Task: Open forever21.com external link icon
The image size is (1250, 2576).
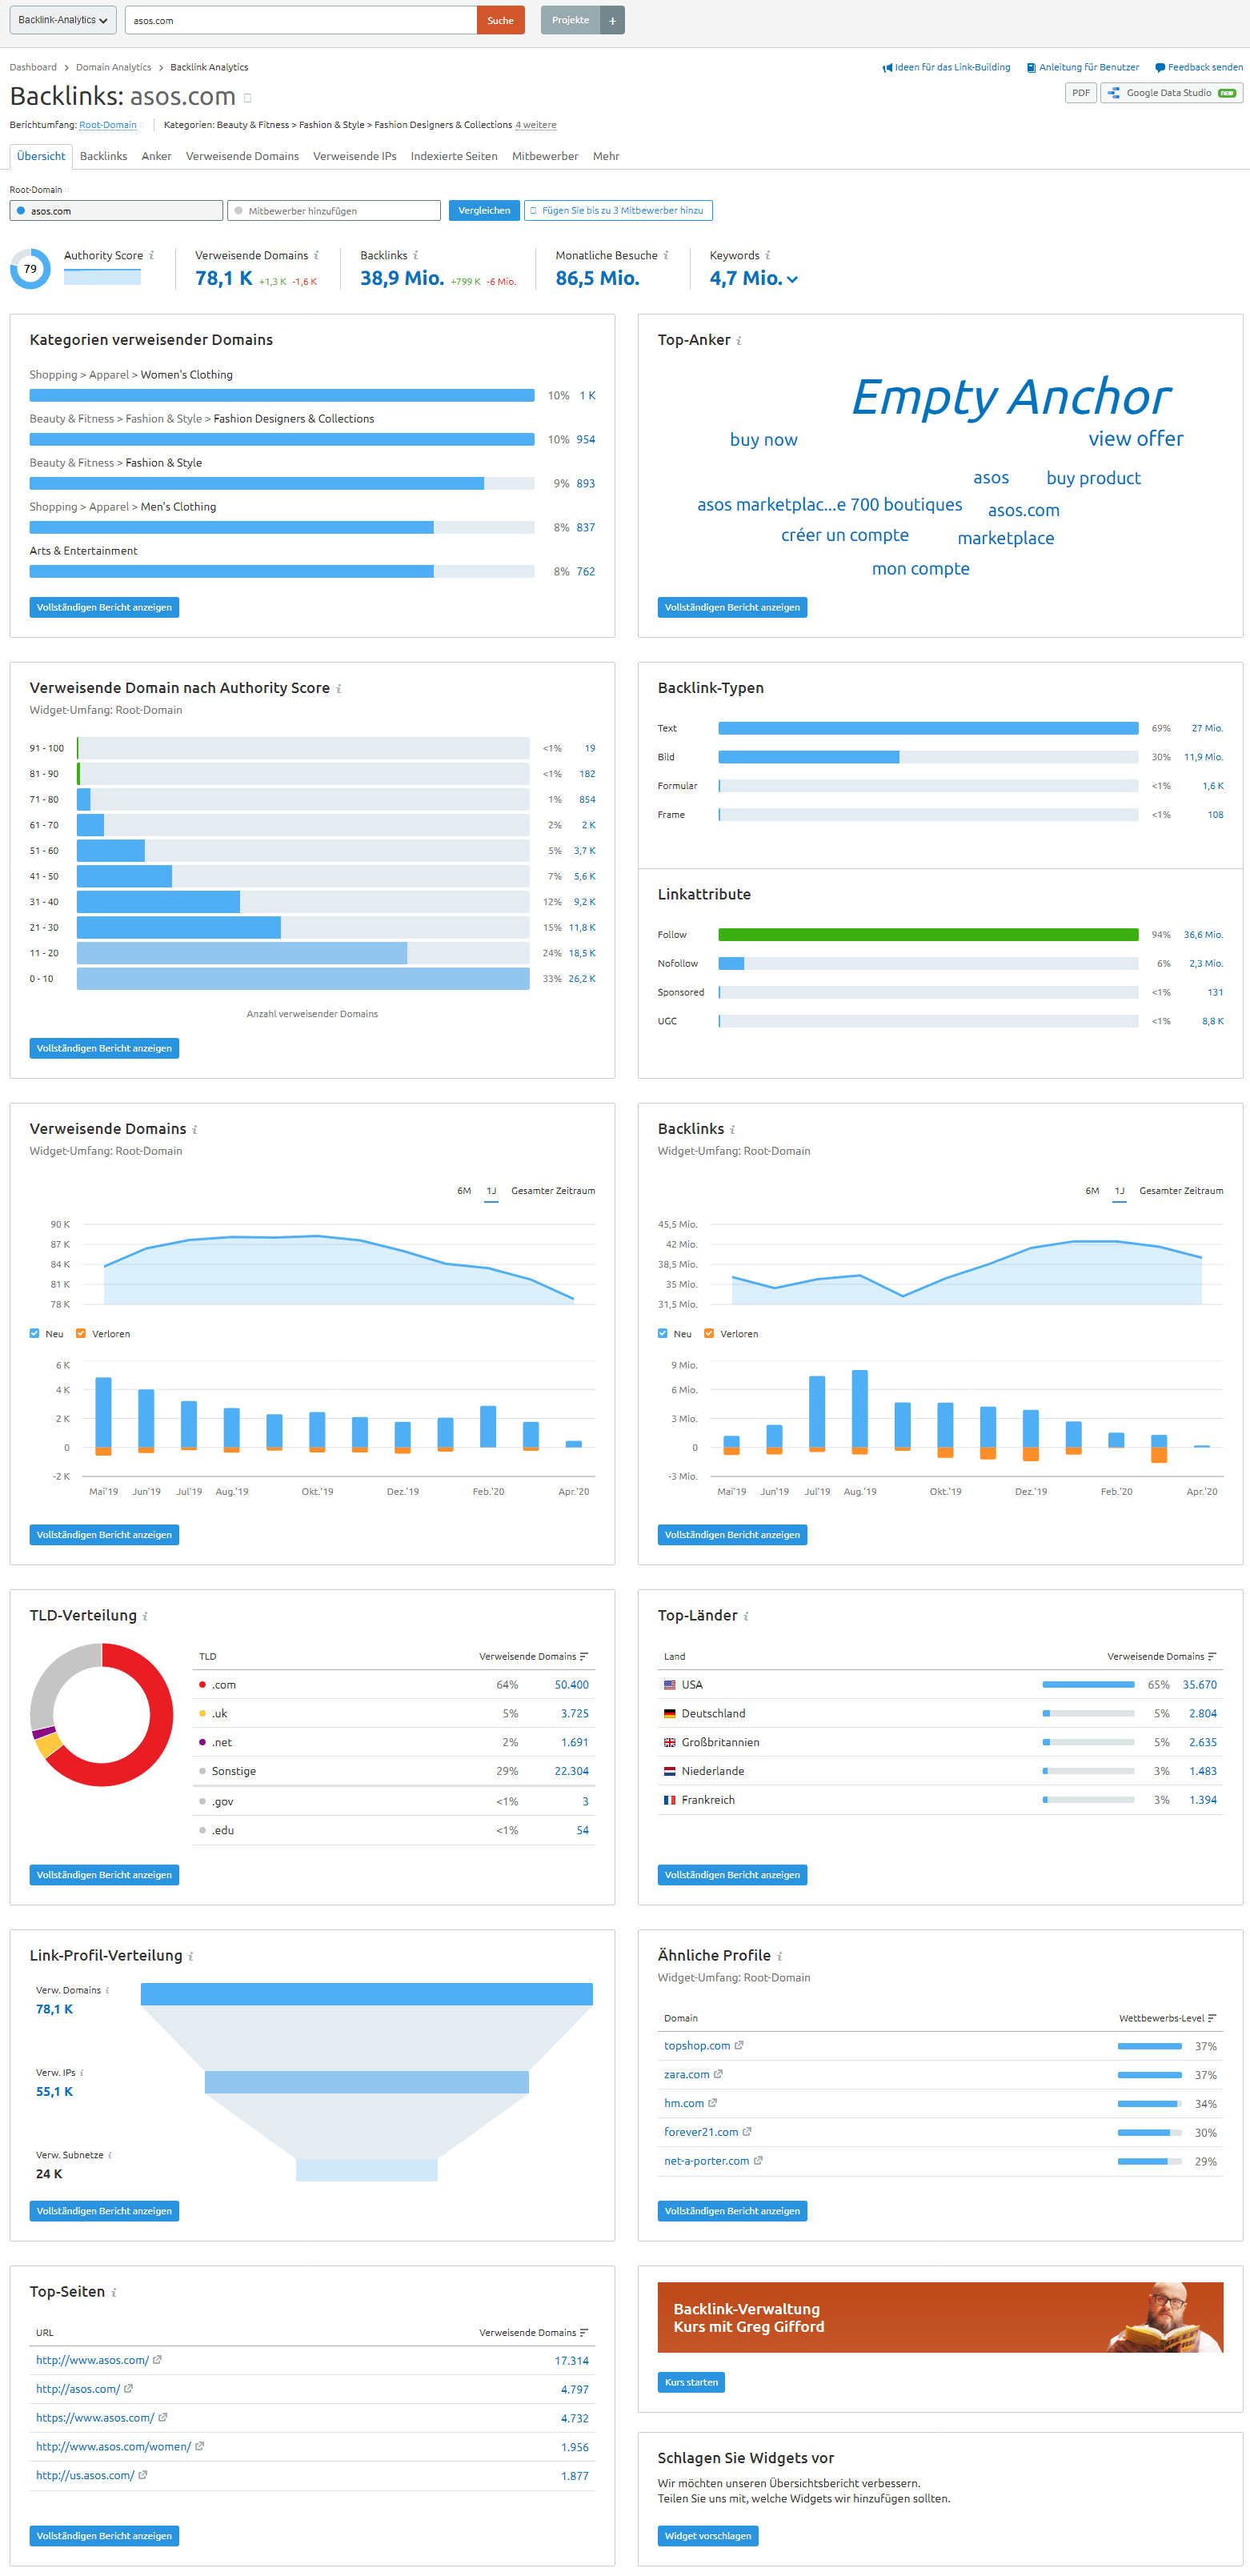Action: pyautogui.click(x=747, y=2132)
